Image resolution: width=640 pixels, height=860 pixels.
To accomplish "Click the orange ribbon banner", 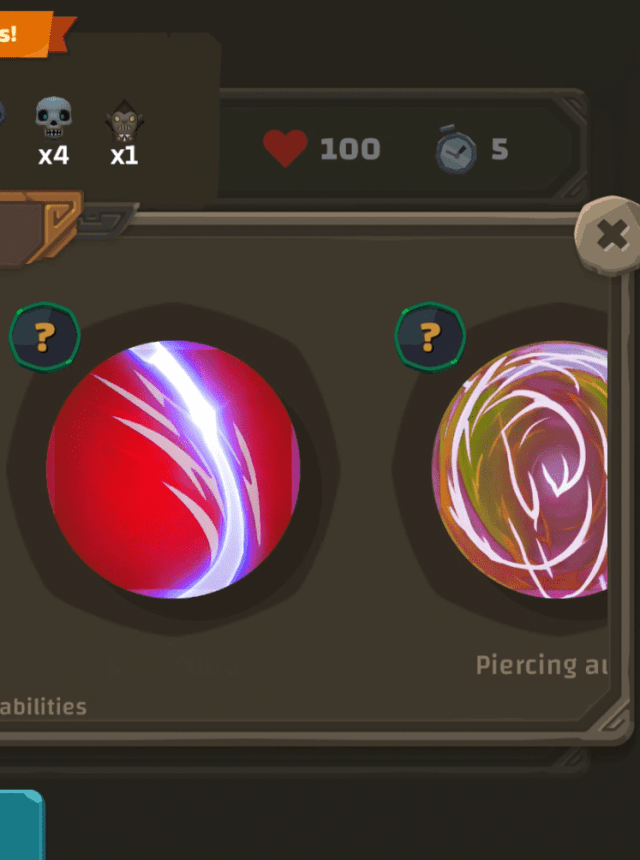I will (34, 34).
